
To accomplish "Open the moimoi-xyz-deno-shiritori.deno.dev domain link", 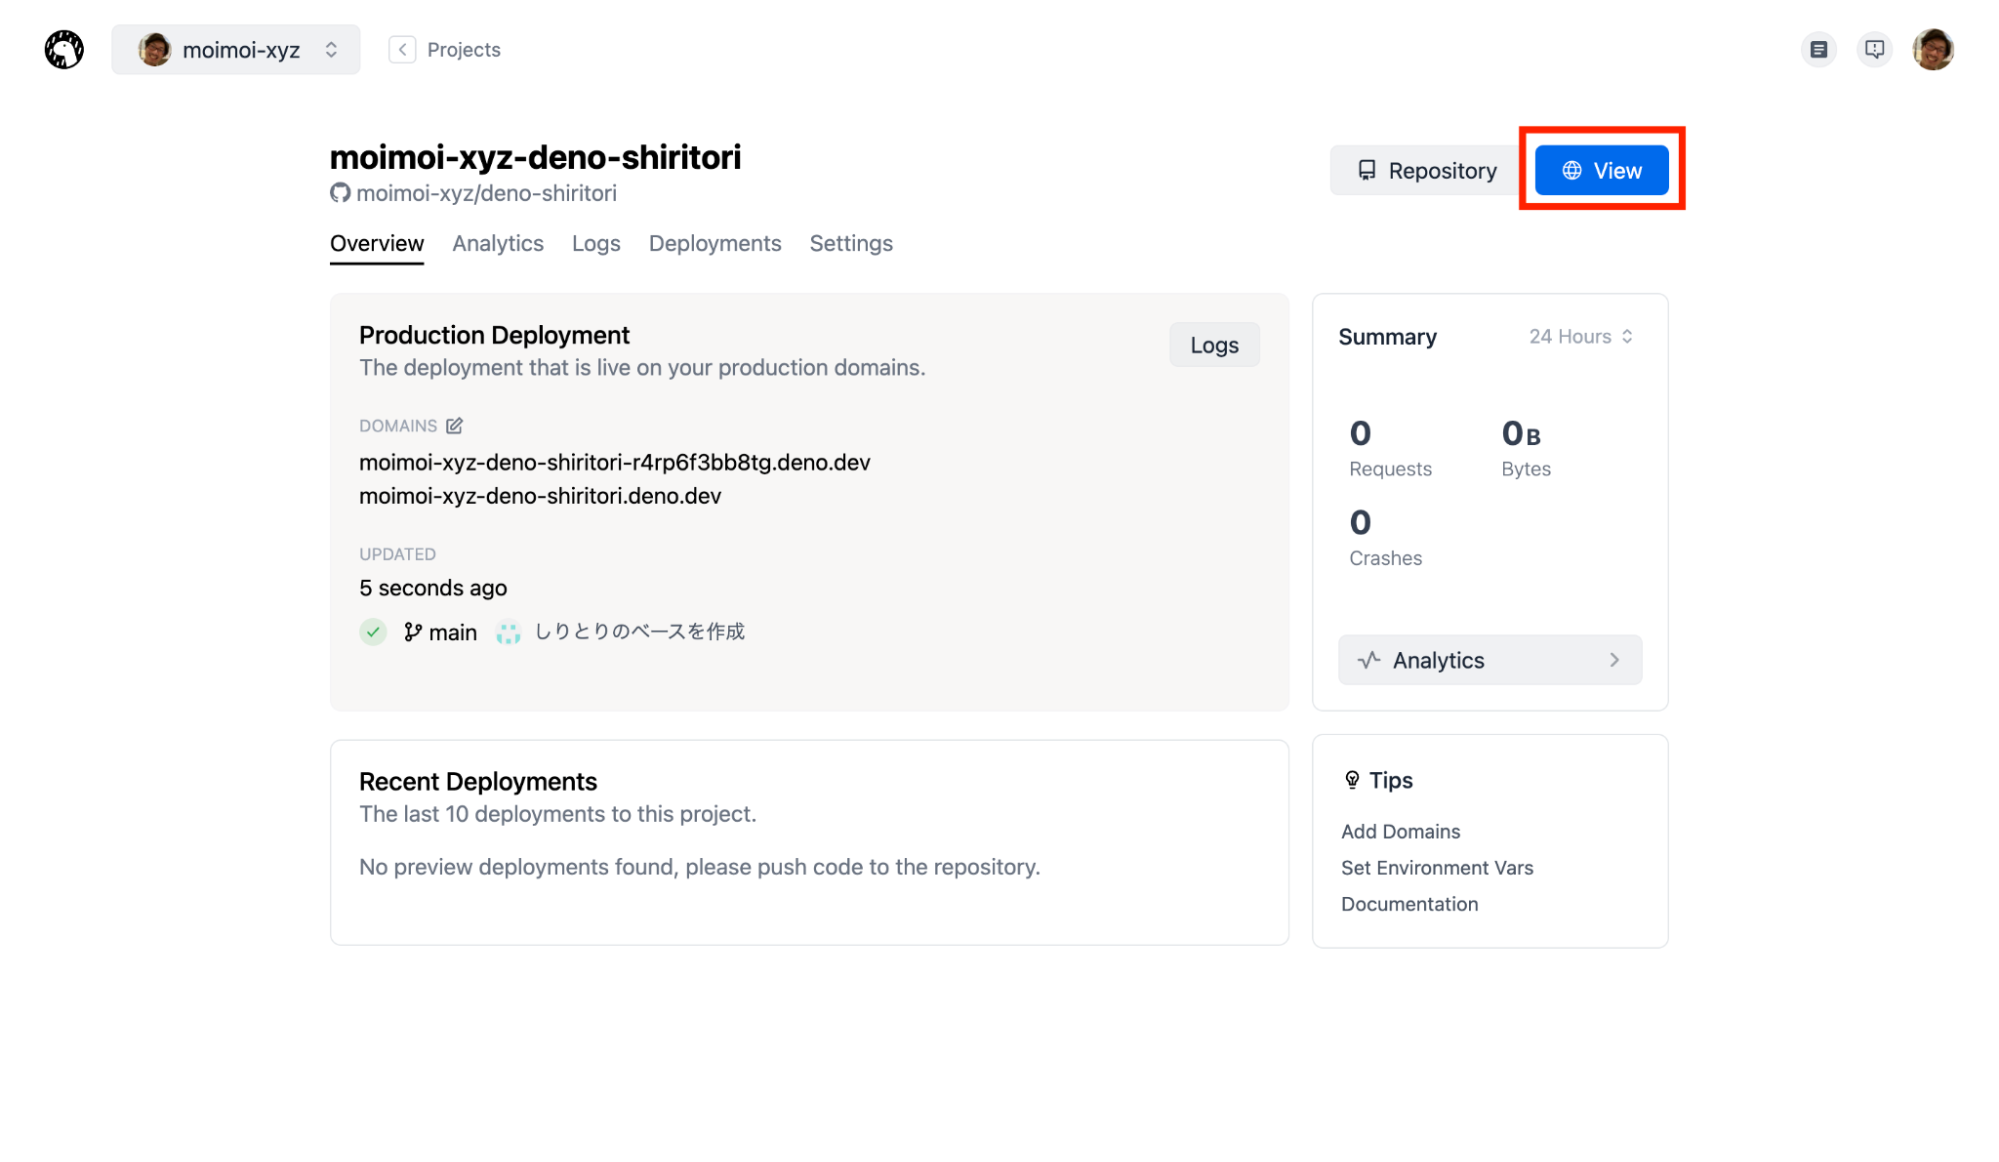I will point(540,496).
